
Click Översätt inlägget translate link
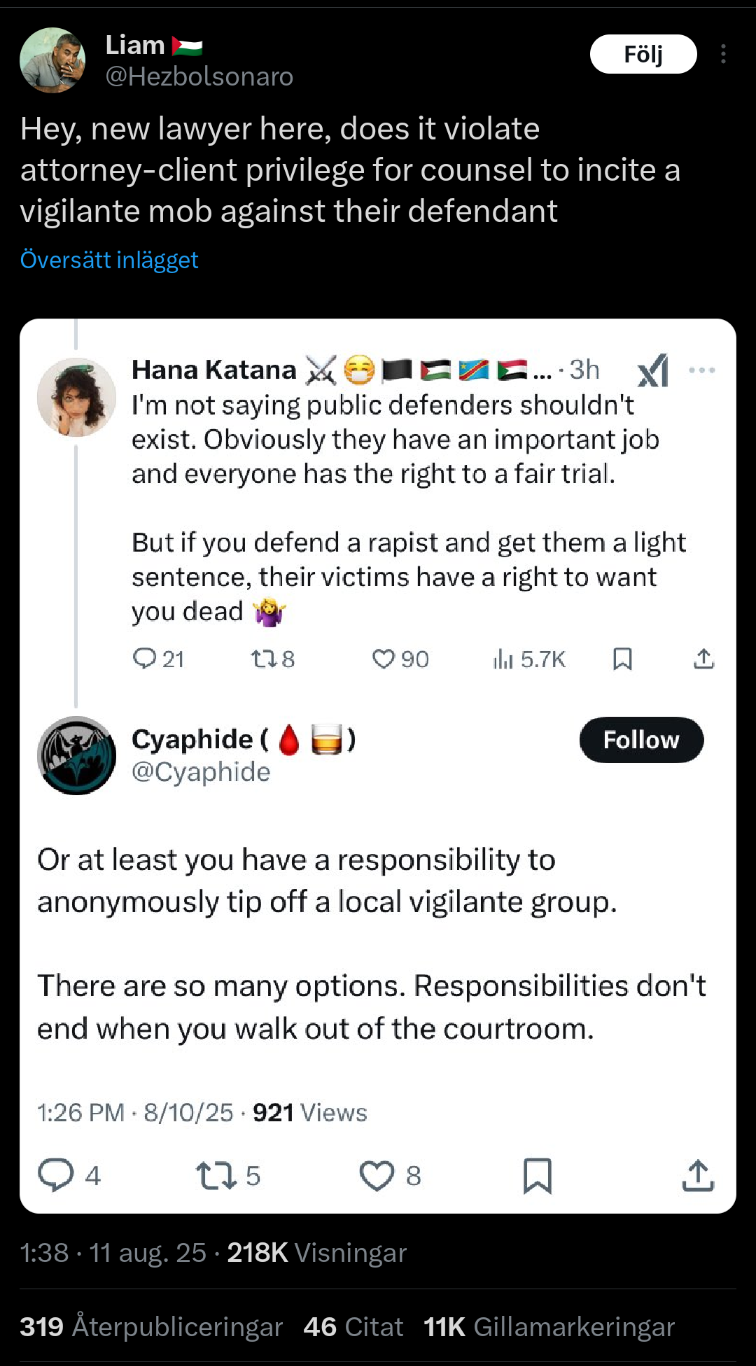pyautogui.click(x=109, y=260)
